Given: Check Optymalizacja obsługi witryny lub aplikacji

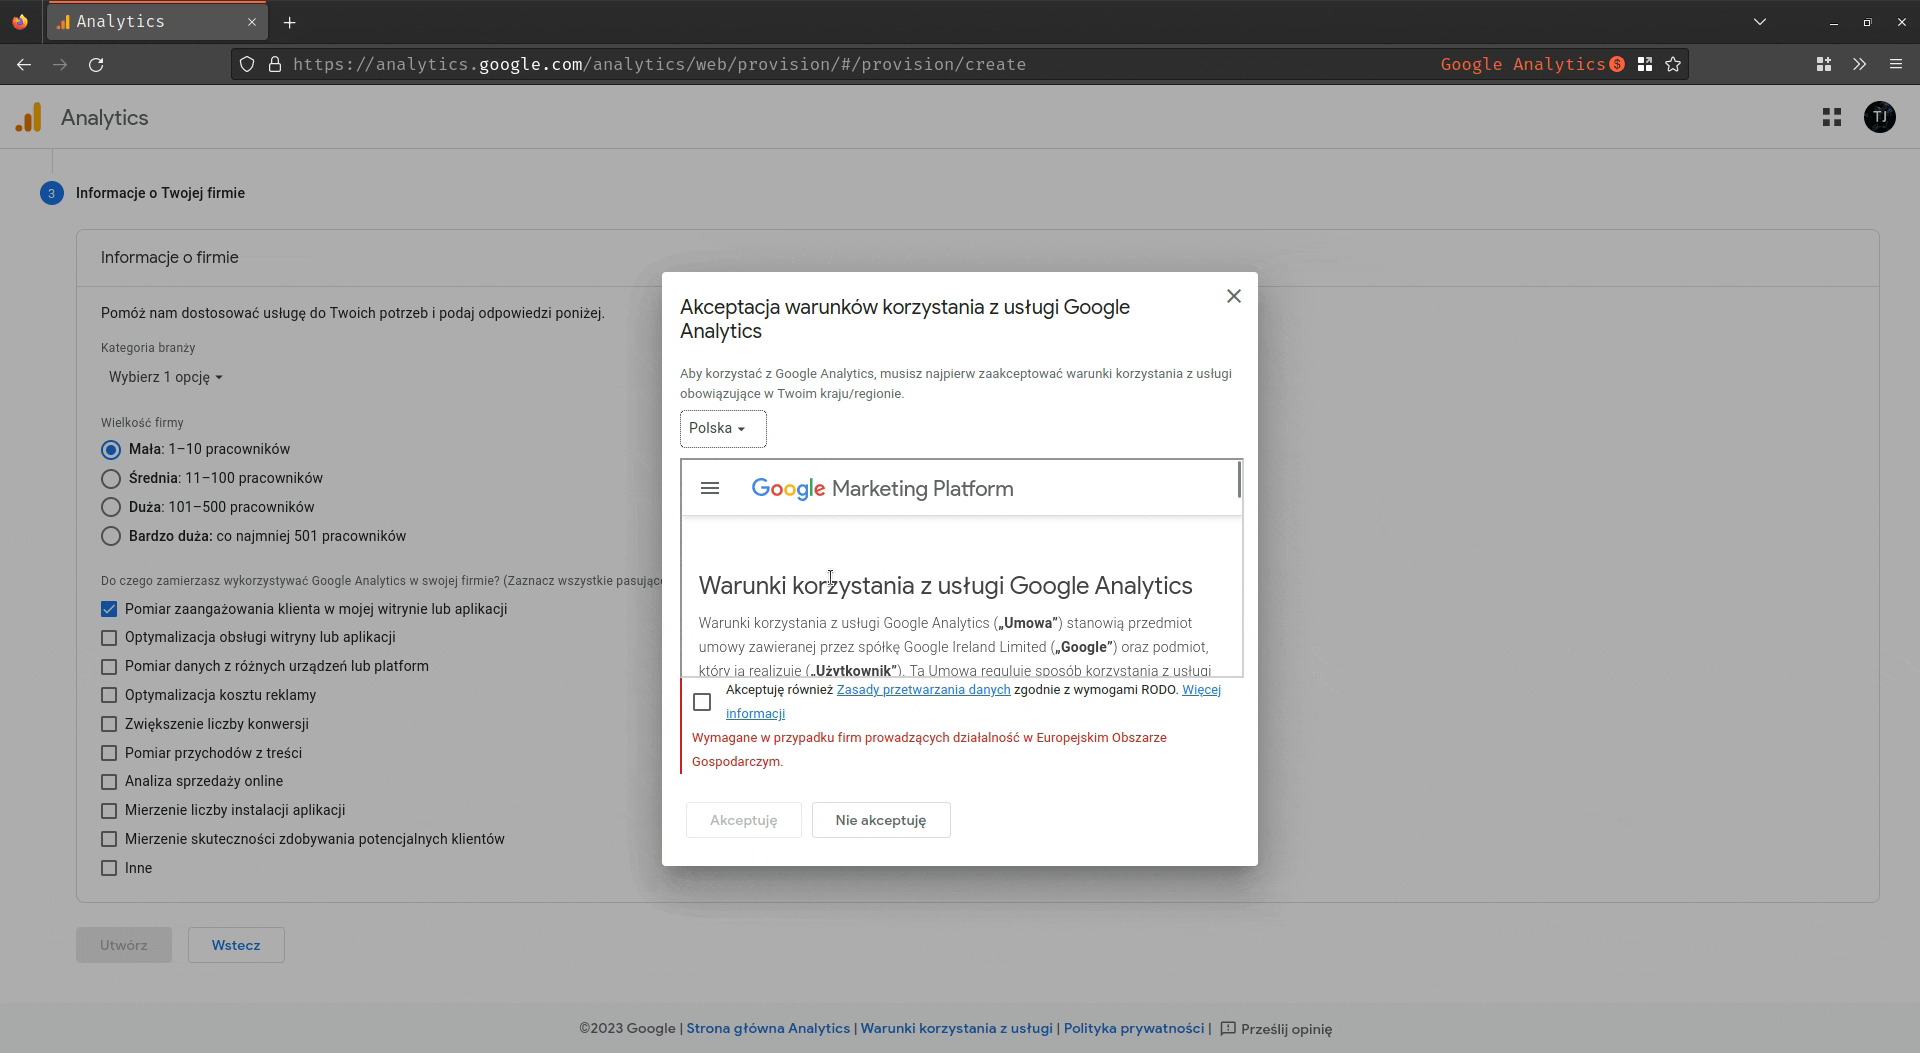Looking at the screenshot, I should tap(109, 638).
